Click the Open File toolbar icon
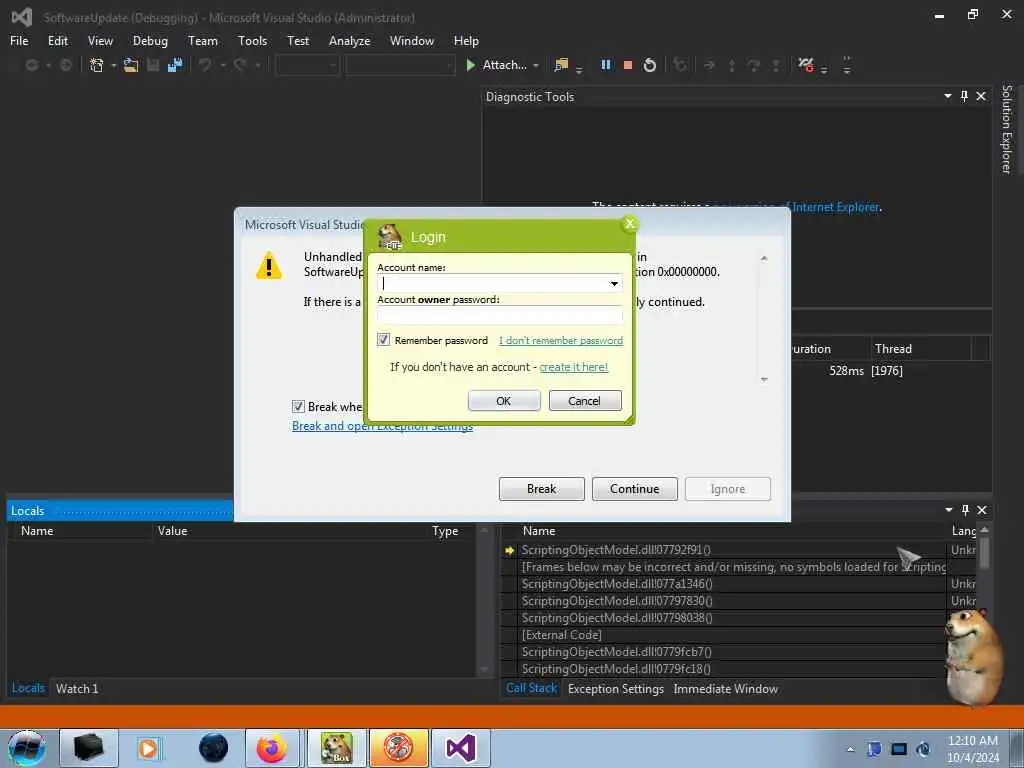Viewport: 1024px width, 768px height. tap(131, 65)
